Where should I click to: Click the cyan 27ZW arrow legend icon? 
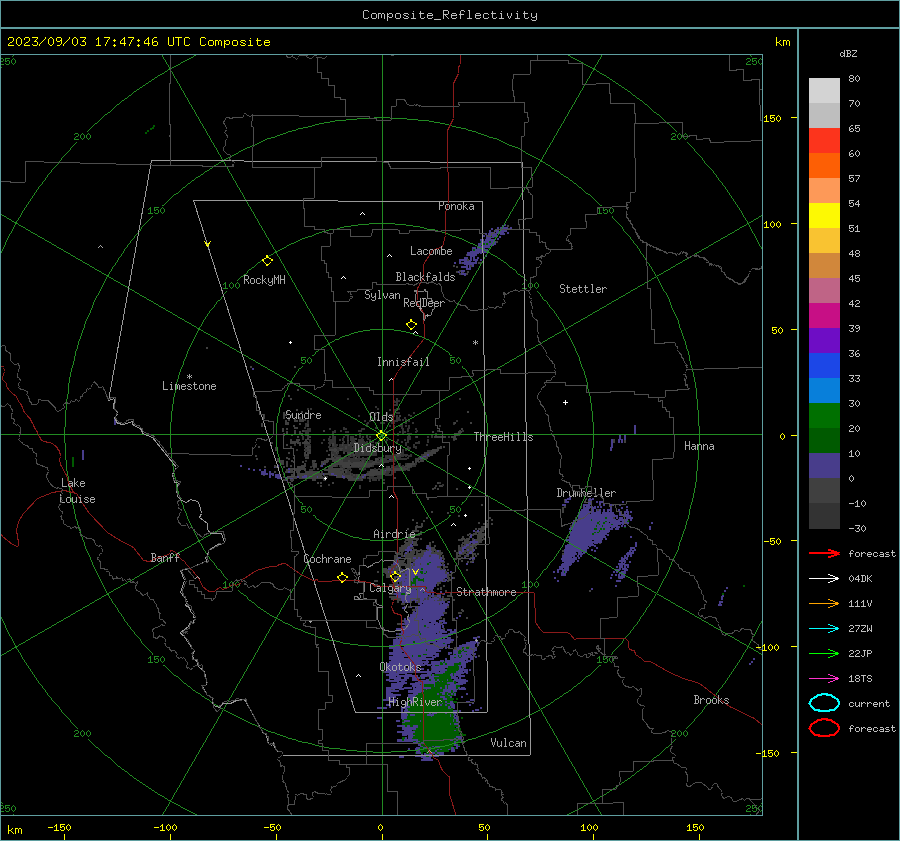824,629
